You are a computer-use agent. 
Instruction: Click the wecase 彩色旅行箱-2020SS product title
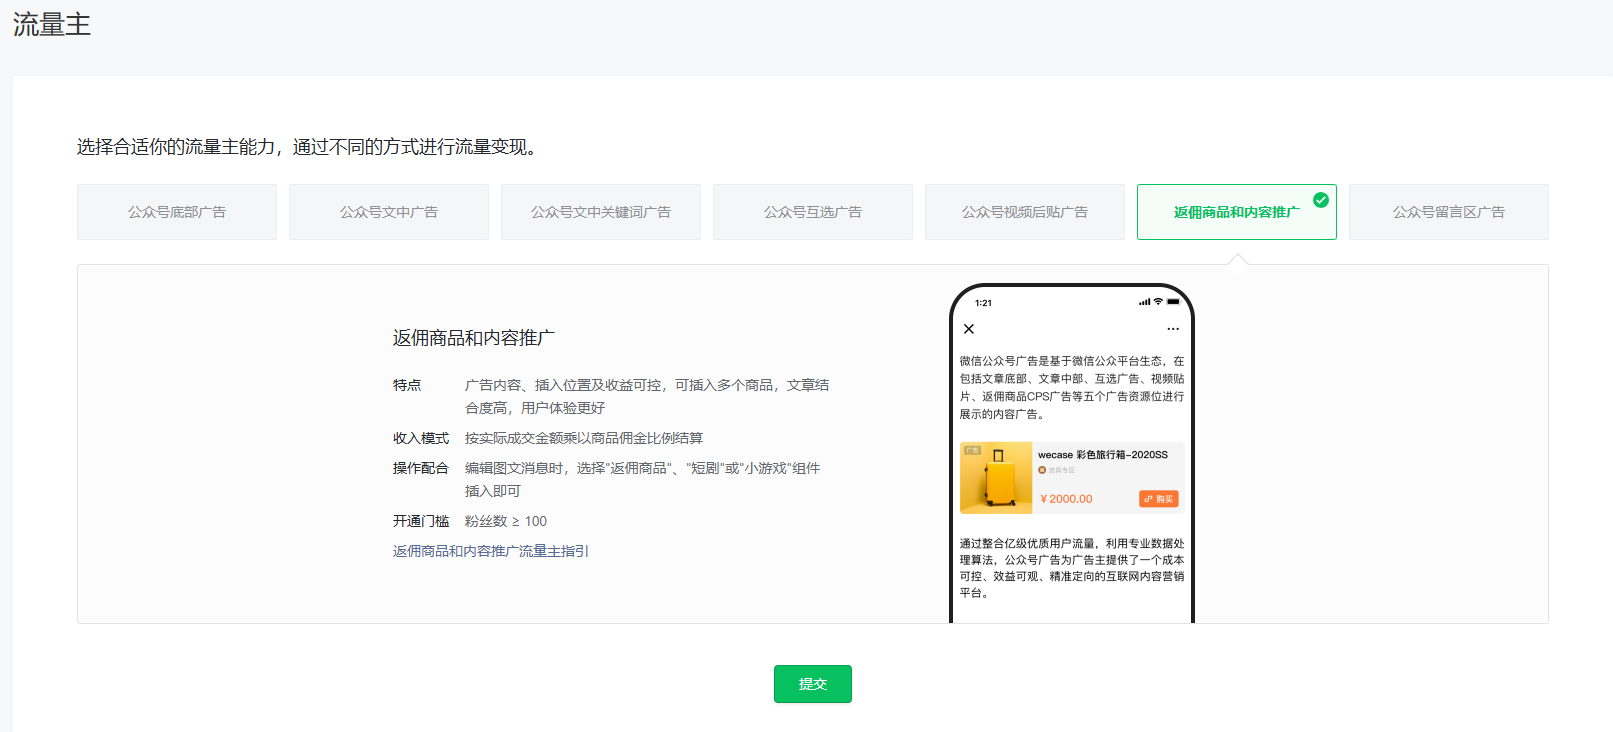point(1103,455)
